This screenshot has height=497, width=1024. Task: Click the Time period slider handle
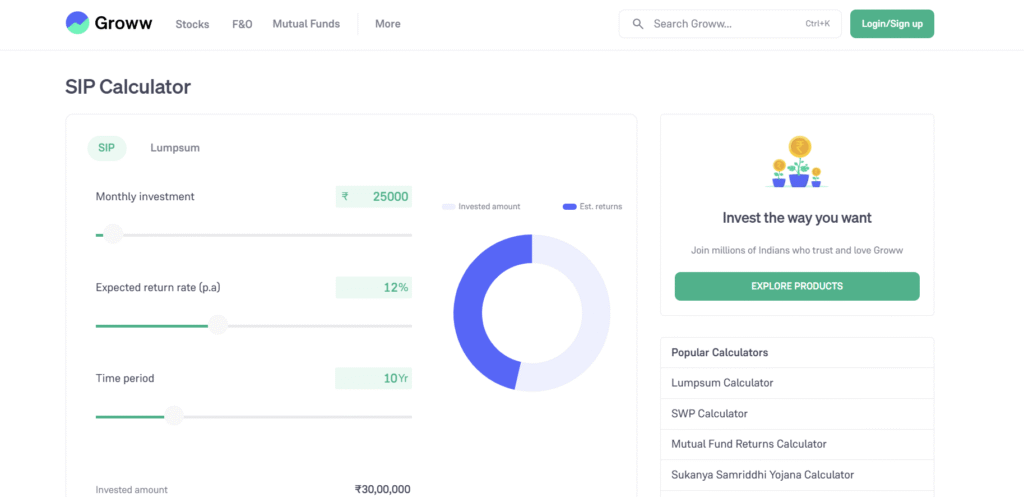click(x=174, y=416)
